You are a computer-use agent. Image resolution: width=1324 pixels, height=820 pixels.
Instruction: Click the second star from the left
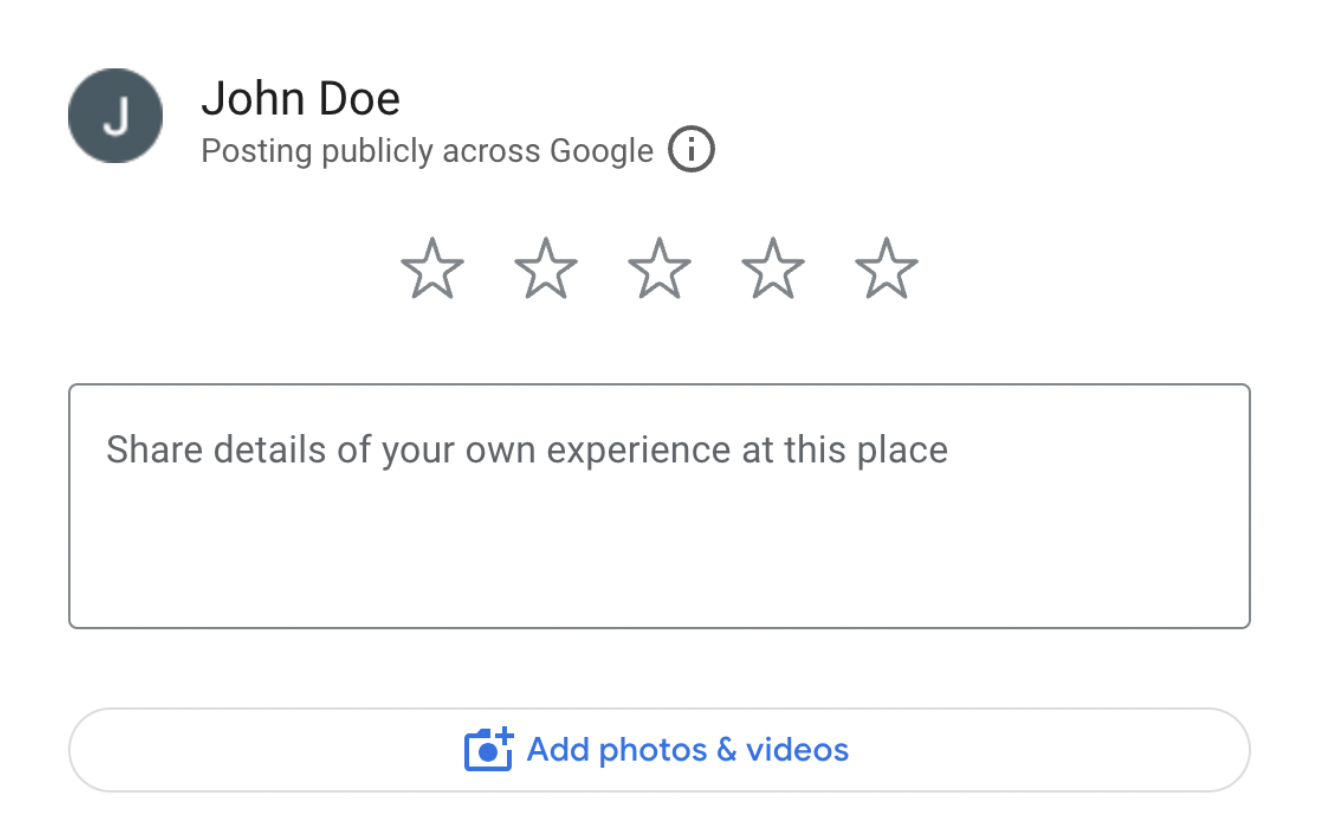coord(546,268)
